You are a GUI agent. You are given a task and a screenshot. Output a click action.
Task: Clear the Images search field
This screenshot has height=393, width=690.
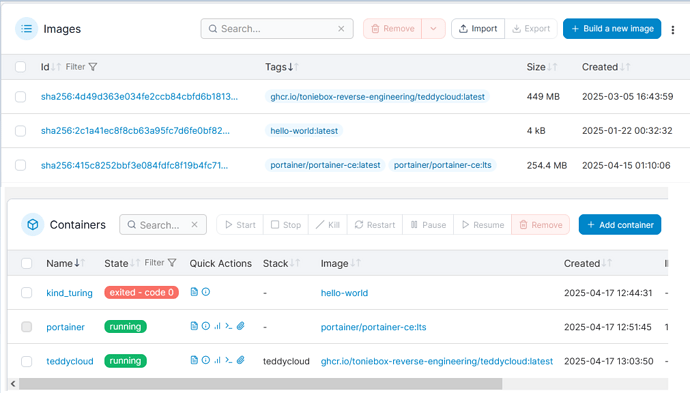341,29
